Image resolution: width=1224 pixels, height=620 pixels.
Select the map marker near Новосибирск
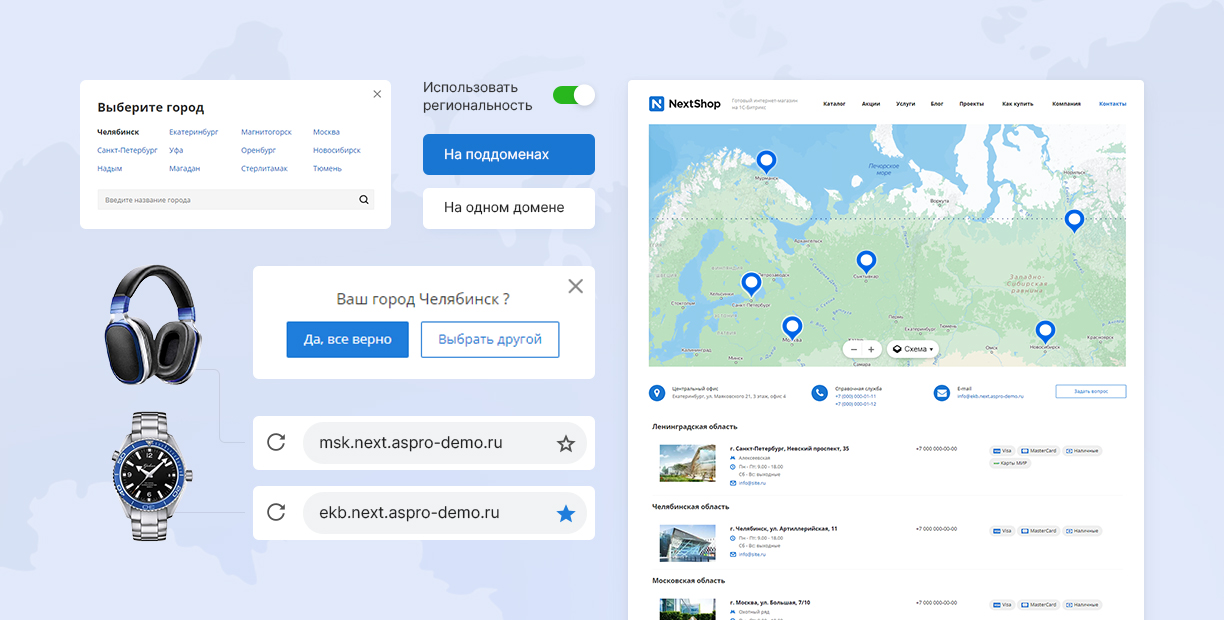pos(1045,331)
